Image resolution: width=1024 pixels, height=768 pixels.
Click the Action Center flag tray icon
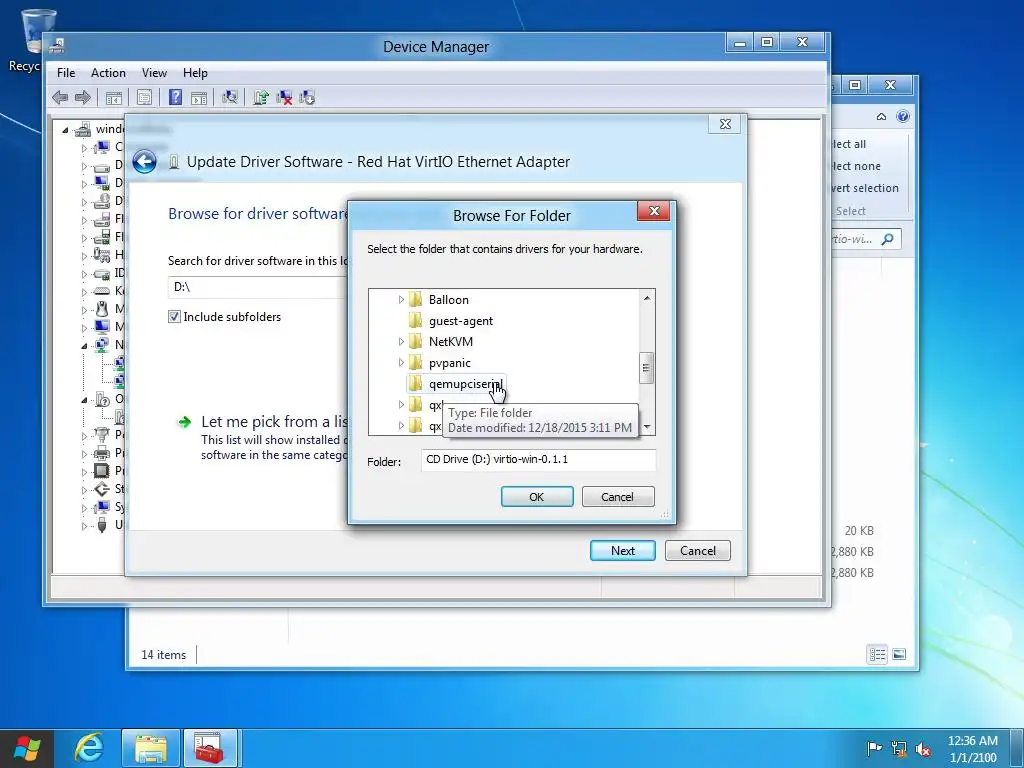point(874,748)
